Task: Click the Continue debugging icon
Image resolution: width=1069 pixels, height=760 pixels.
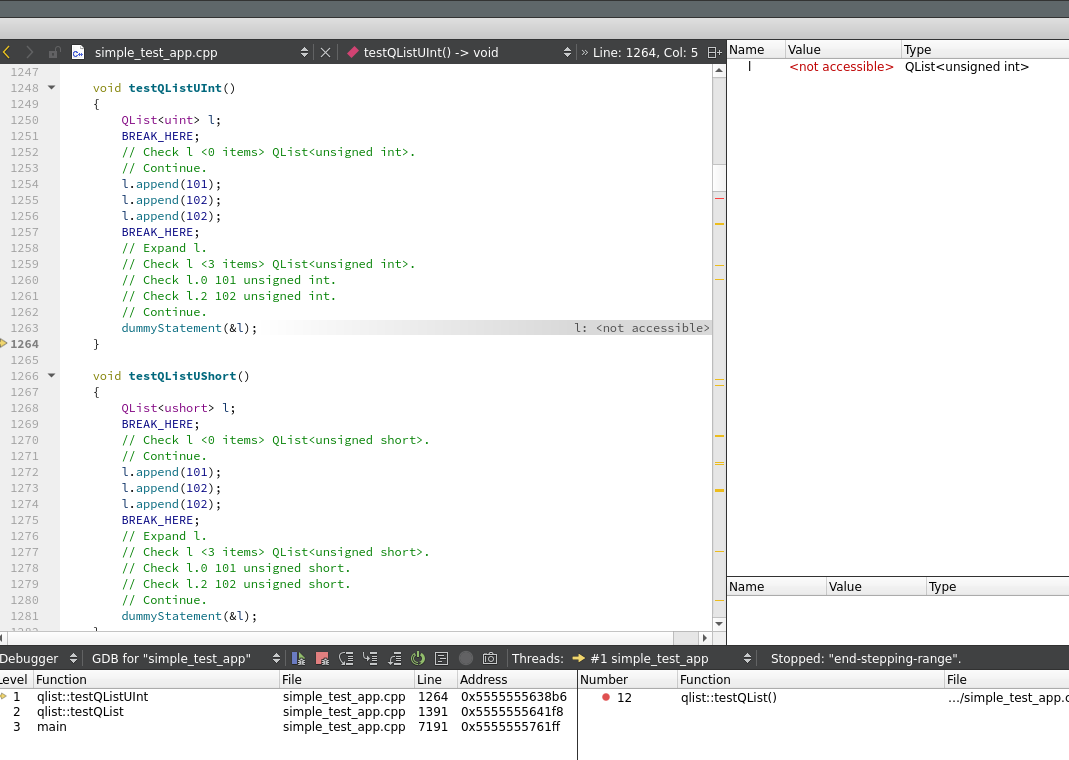Action: [298, 659]
